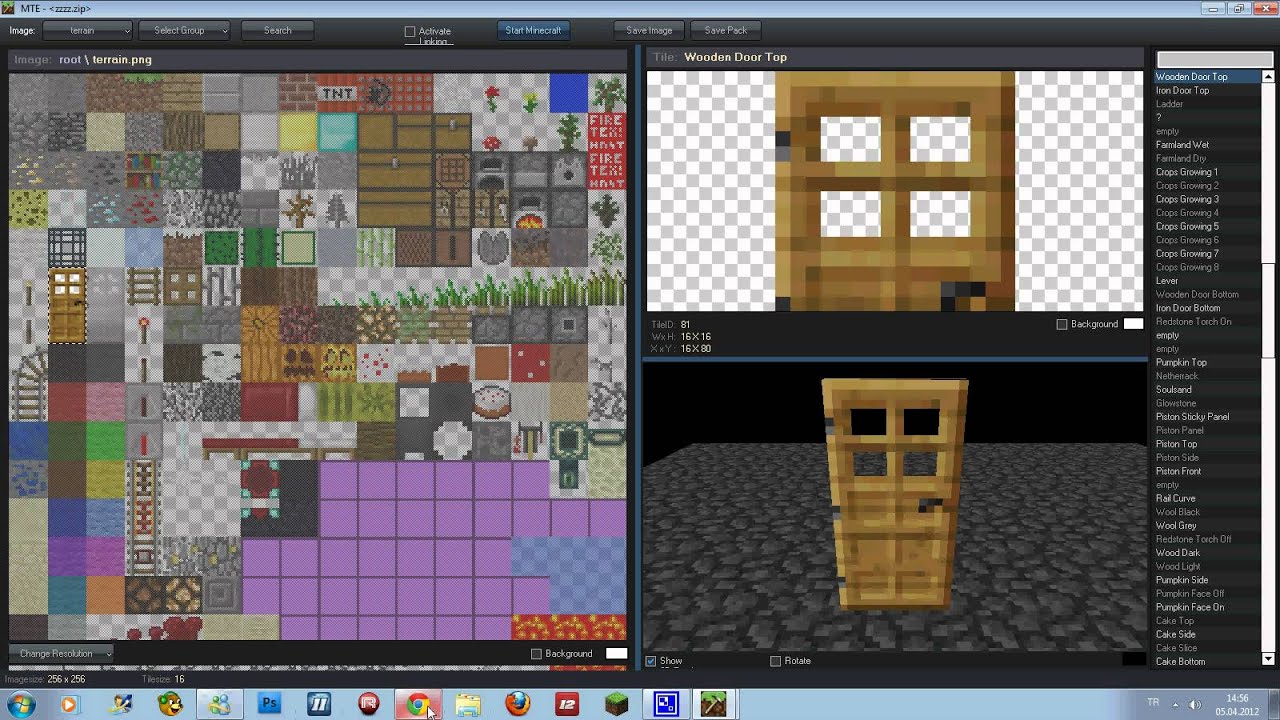This screenshot has width=1280, height=720.
Task: Open Windows Explorer folder in taskbar
Action: 468,704
